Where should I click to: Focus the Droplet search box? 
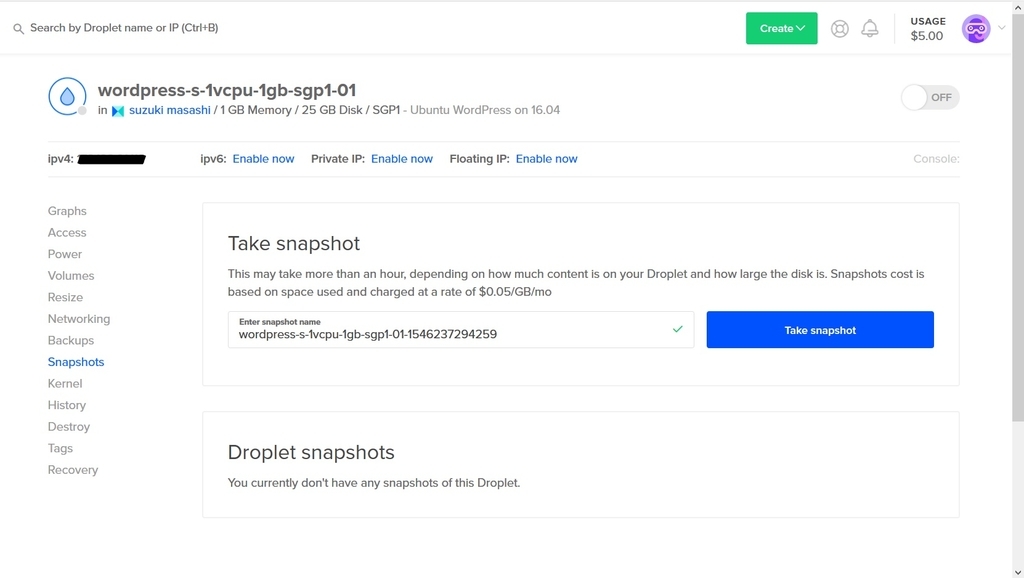pyautogui.click(x=124, y=28)
